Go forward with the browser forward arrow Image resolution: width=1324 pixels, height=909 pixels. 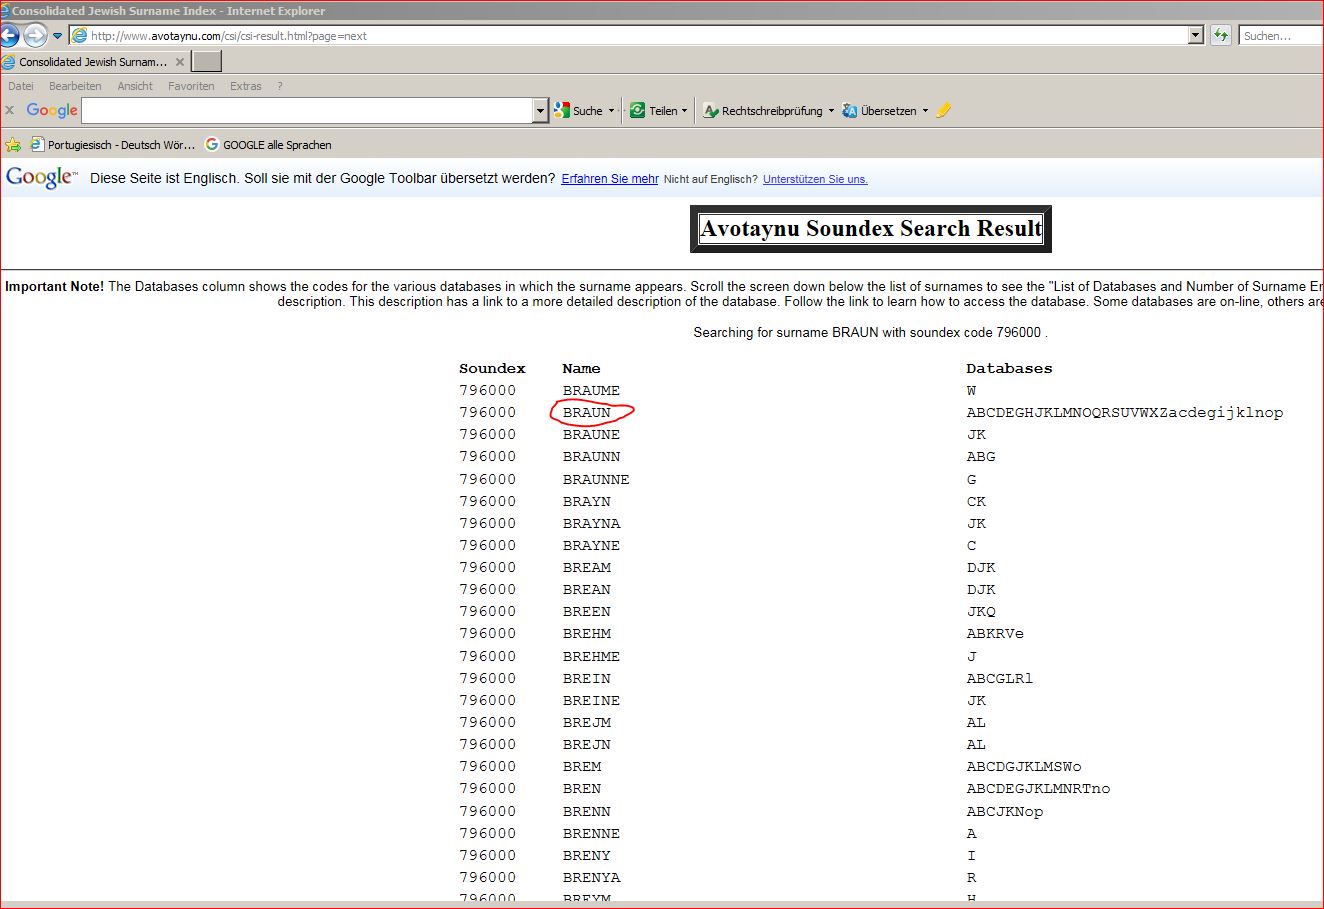35,36
